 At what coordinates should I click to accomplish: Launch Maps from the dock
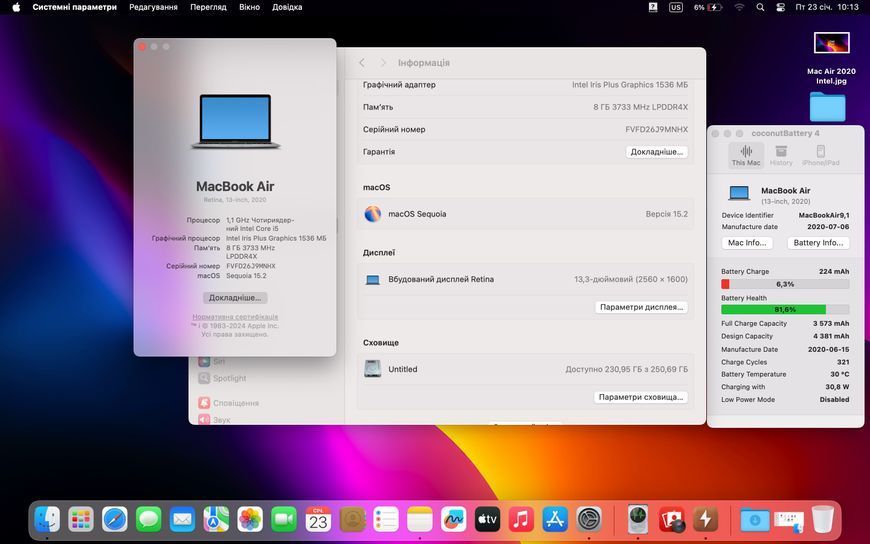(216, 520)
